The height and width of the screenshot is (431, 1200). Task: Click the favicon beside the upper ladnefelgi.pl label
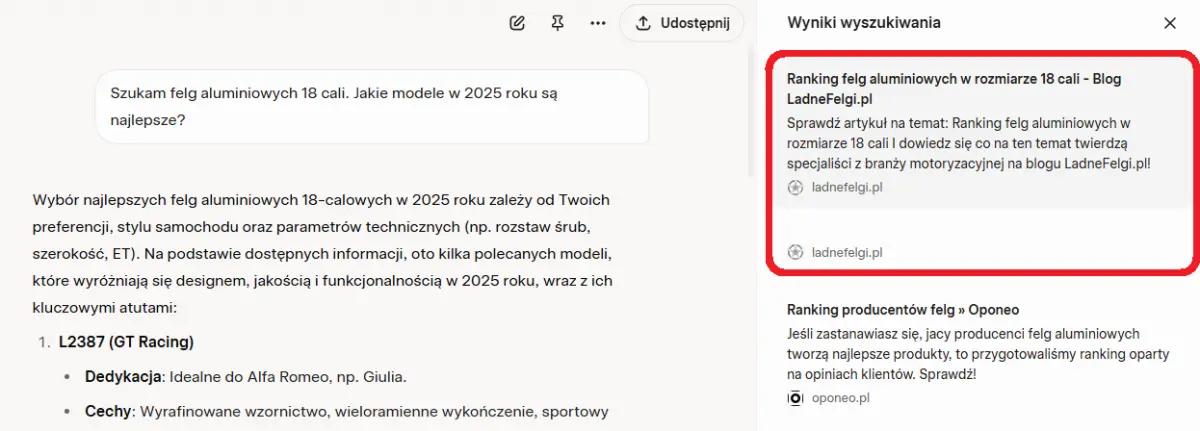(x=796, y=187)
